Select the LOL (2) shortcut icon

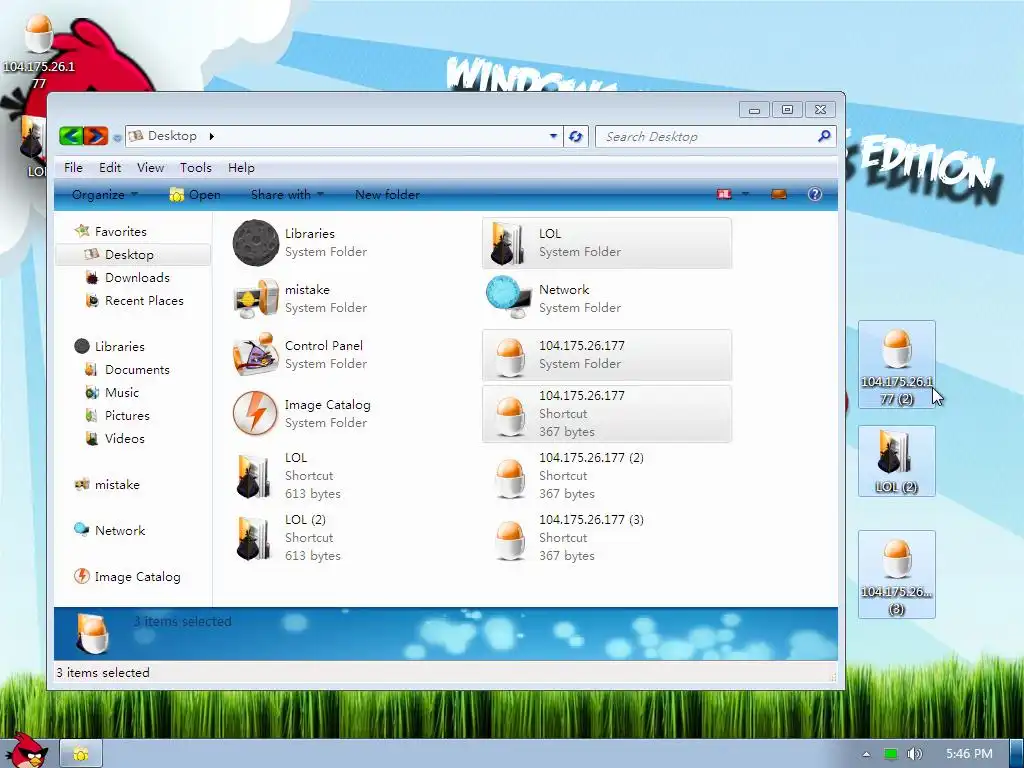253,537
